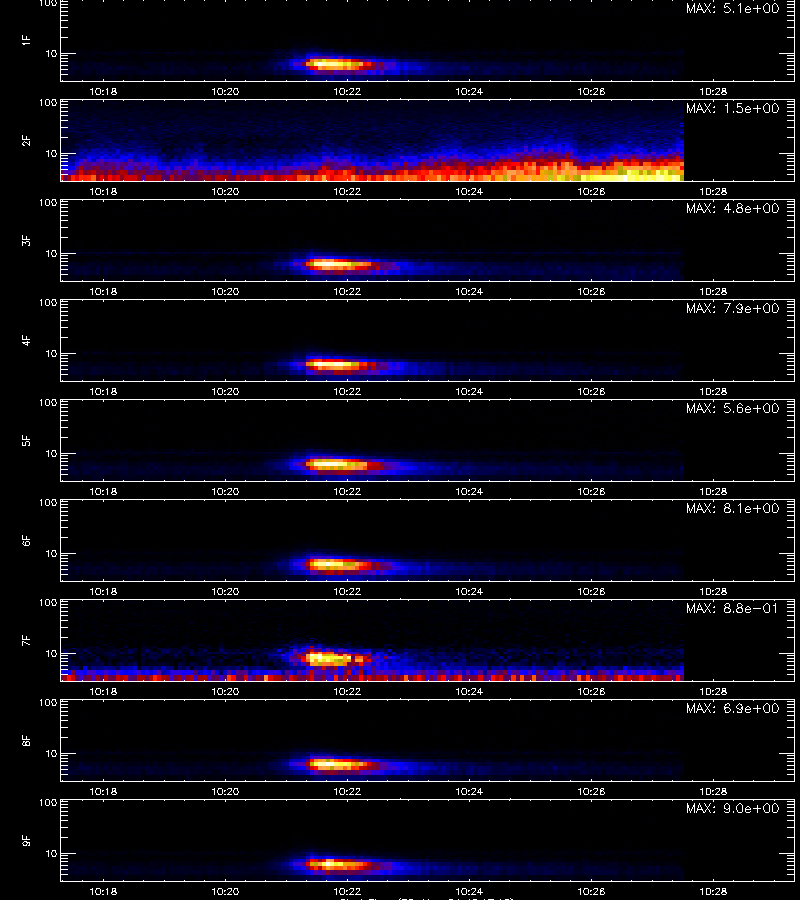Select the 5F panel axis label
The height and width of the screenshot is (900, 800).
click(26, 440)
